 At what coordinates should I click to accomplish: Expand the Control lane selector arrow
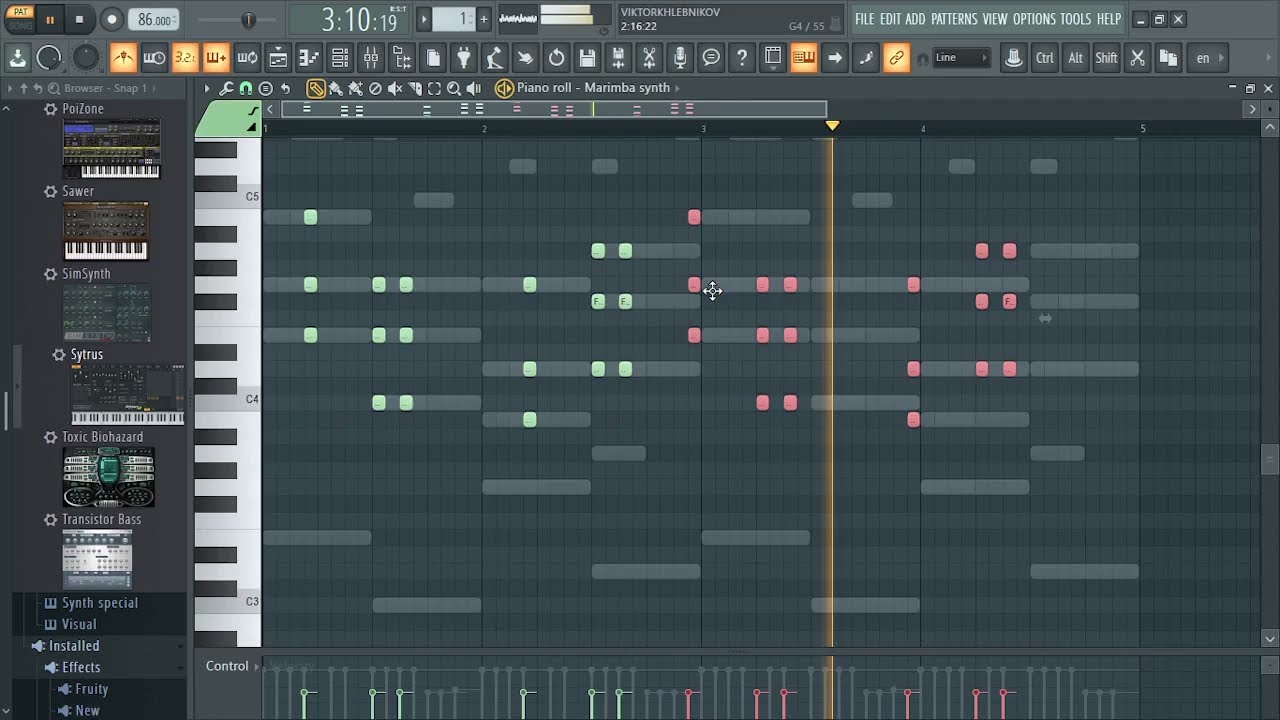coord(257,666)
